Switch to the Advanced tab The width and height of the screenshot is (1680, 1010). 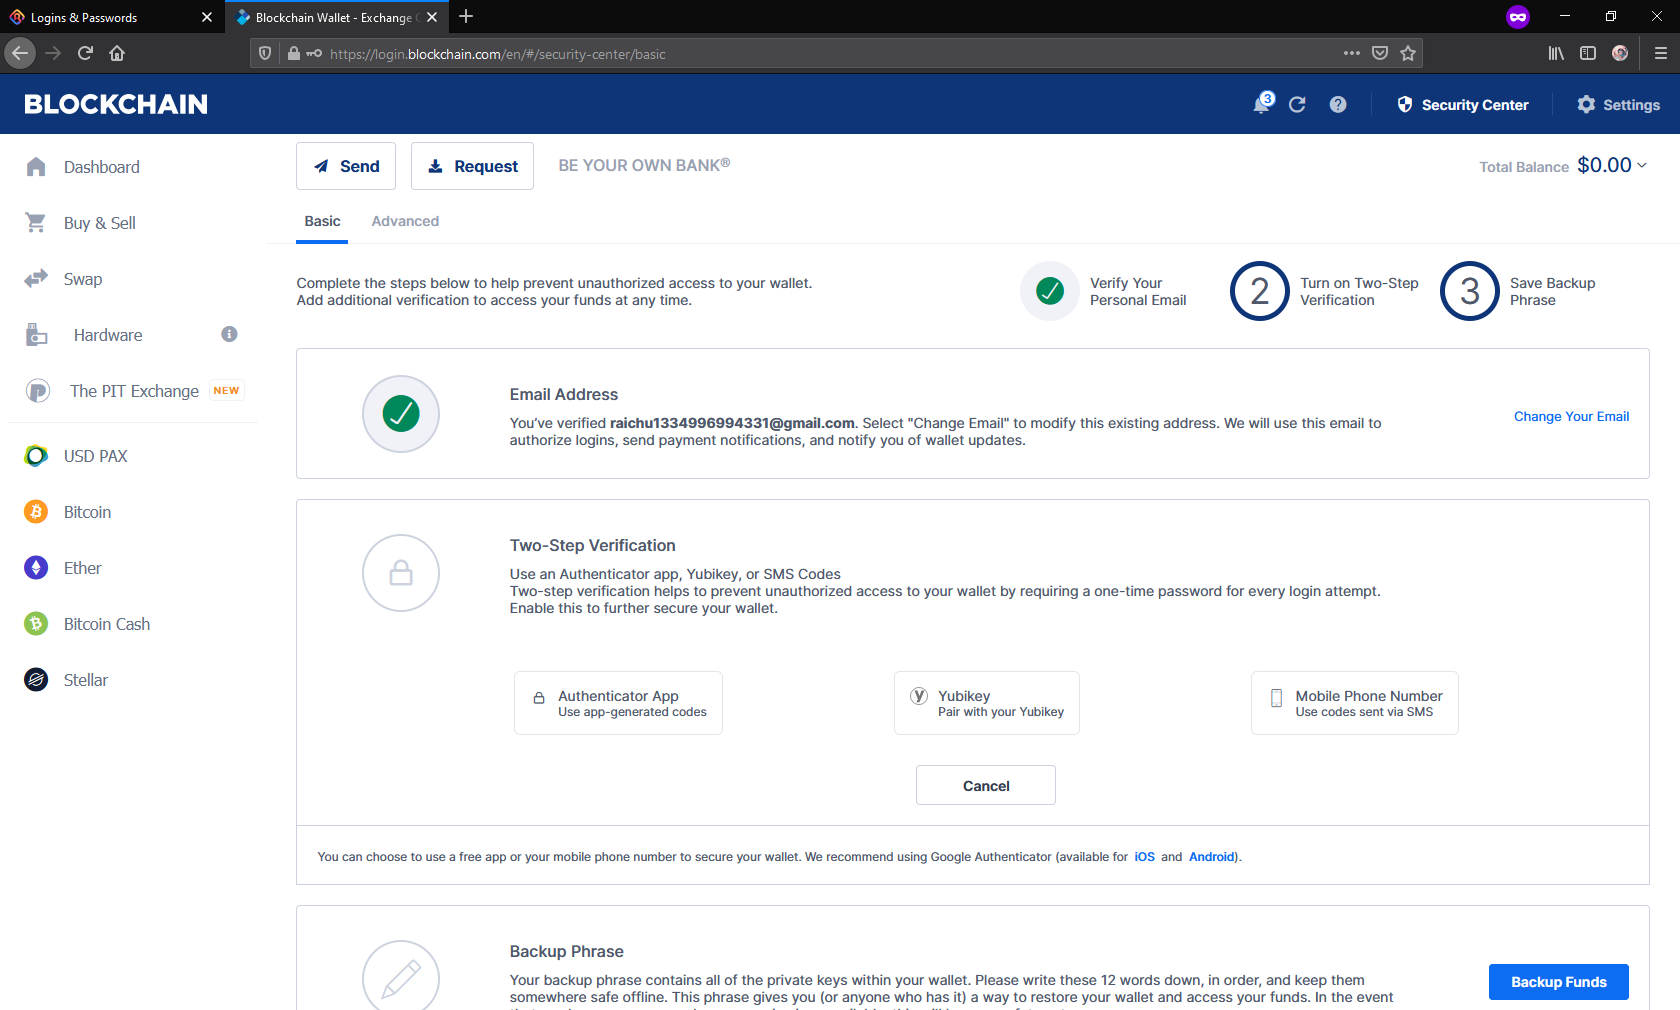click(x=405, y=221)
